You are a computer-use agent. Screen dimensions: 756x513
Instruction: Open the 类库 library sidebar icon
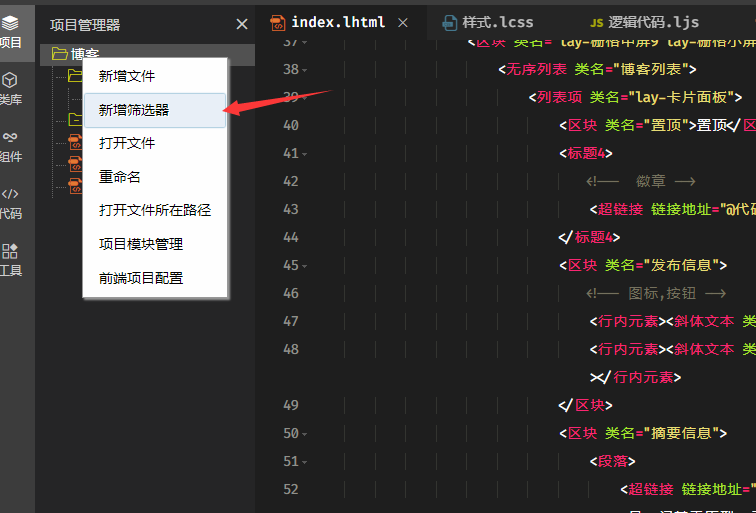(x=11, y=80)
